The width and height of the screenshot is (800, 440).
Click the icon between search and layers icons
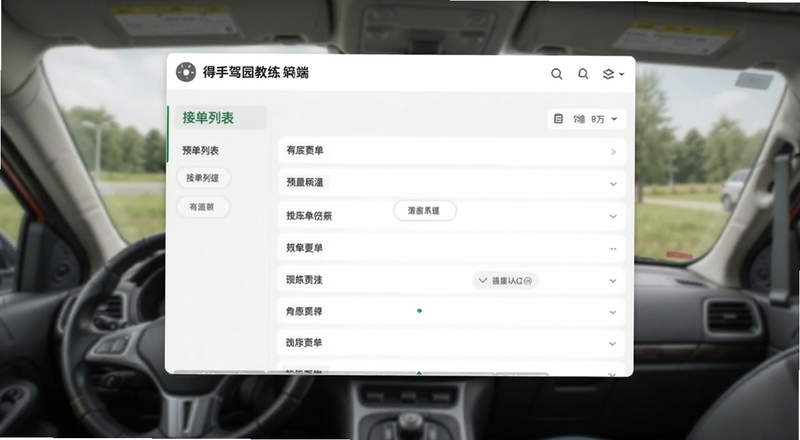pyautogui.click(x=583, y=74)
